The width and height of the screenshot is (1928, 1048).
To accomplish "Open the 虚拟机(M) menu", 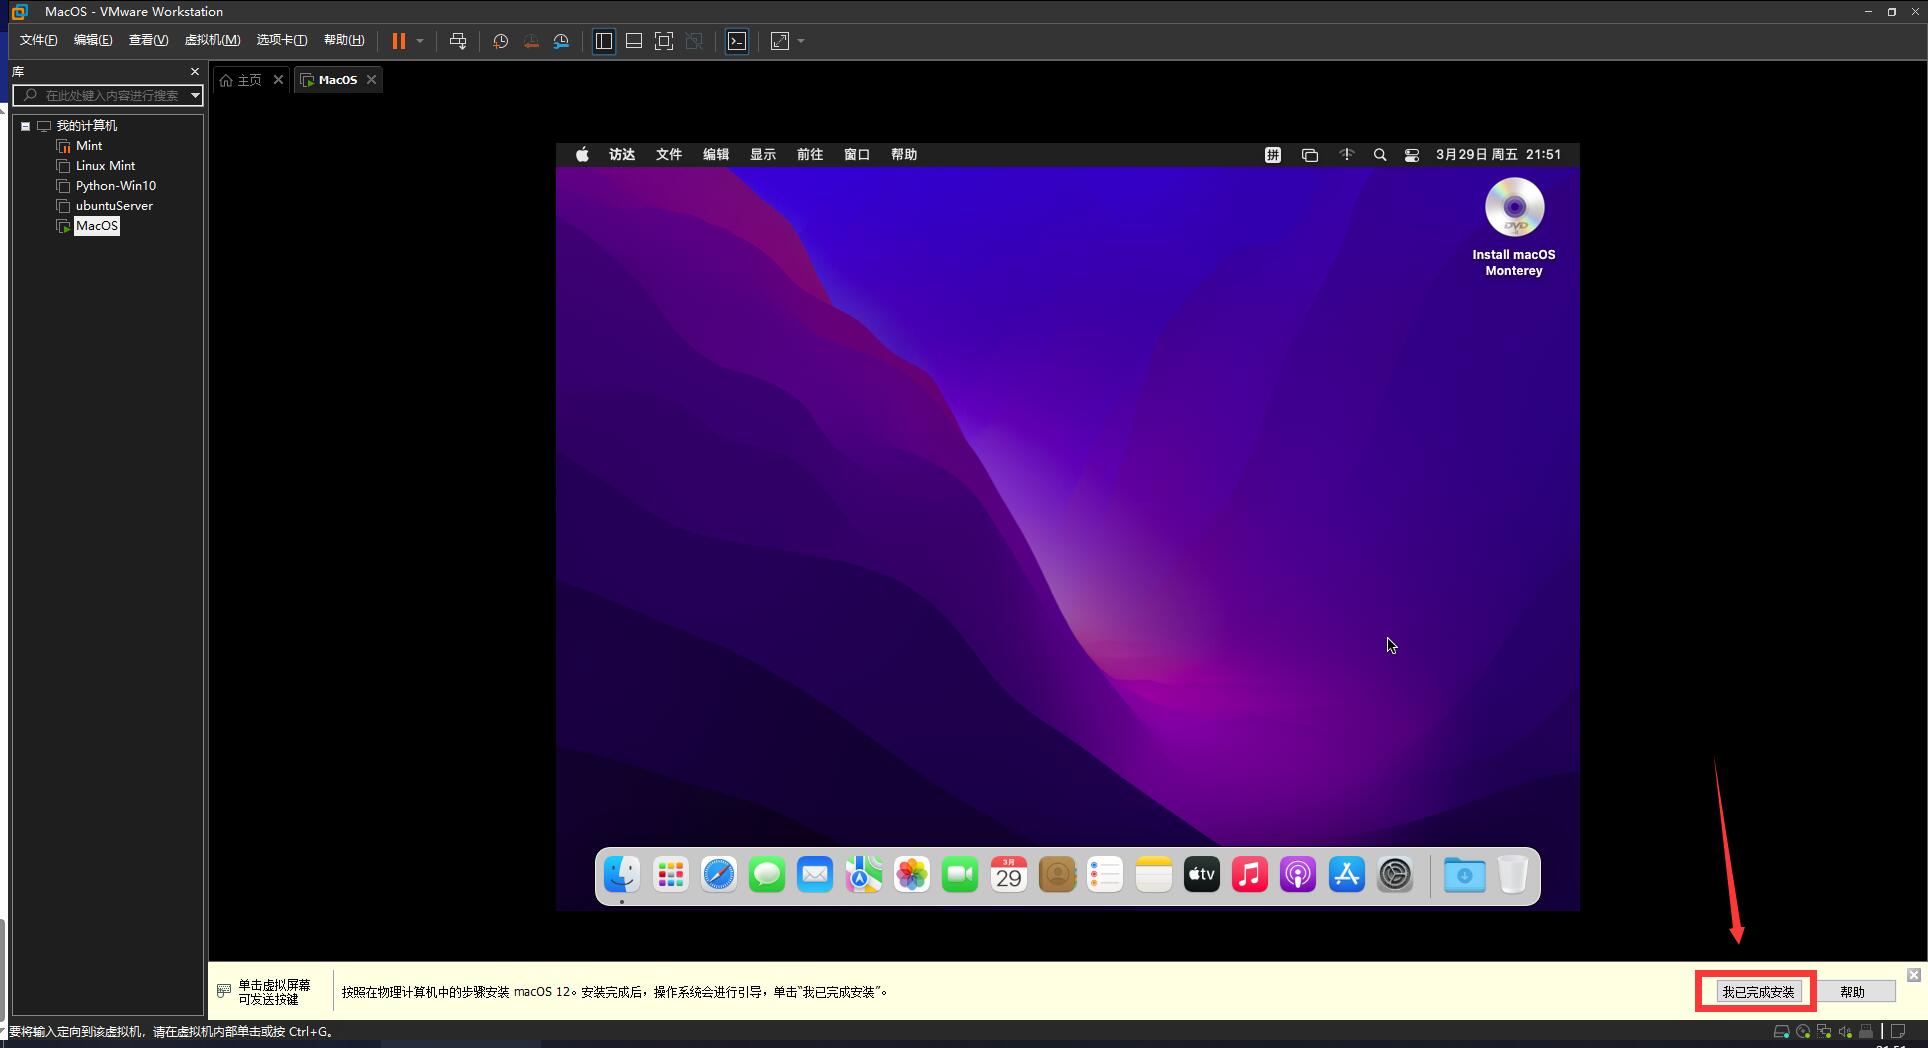I will [212, 40].
